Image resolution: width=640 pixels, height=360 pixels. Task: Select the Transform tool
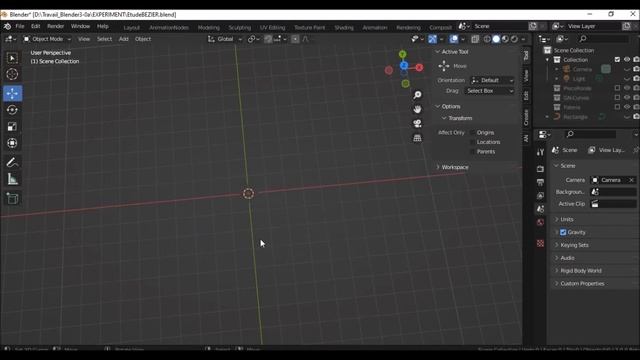tap(12, 143)
